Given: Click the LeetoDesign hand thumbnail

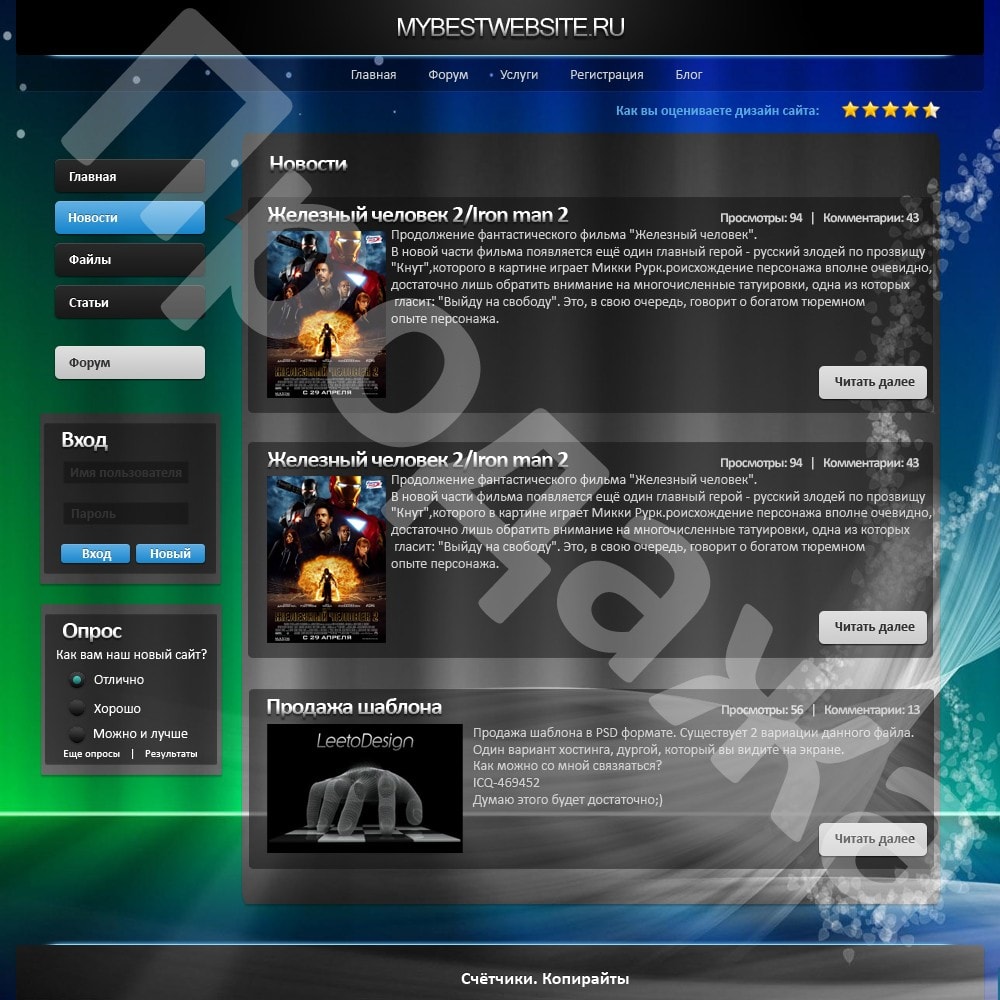Looking at the screenshot, I should pyautogui.click(x=364, y=788).
